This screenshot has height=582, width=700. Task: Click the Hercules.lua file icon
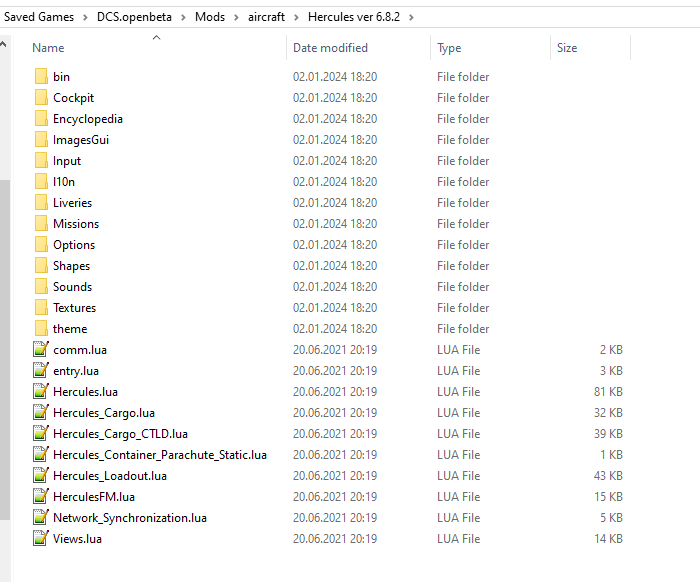pyautogui.click(x=41, y=391)
